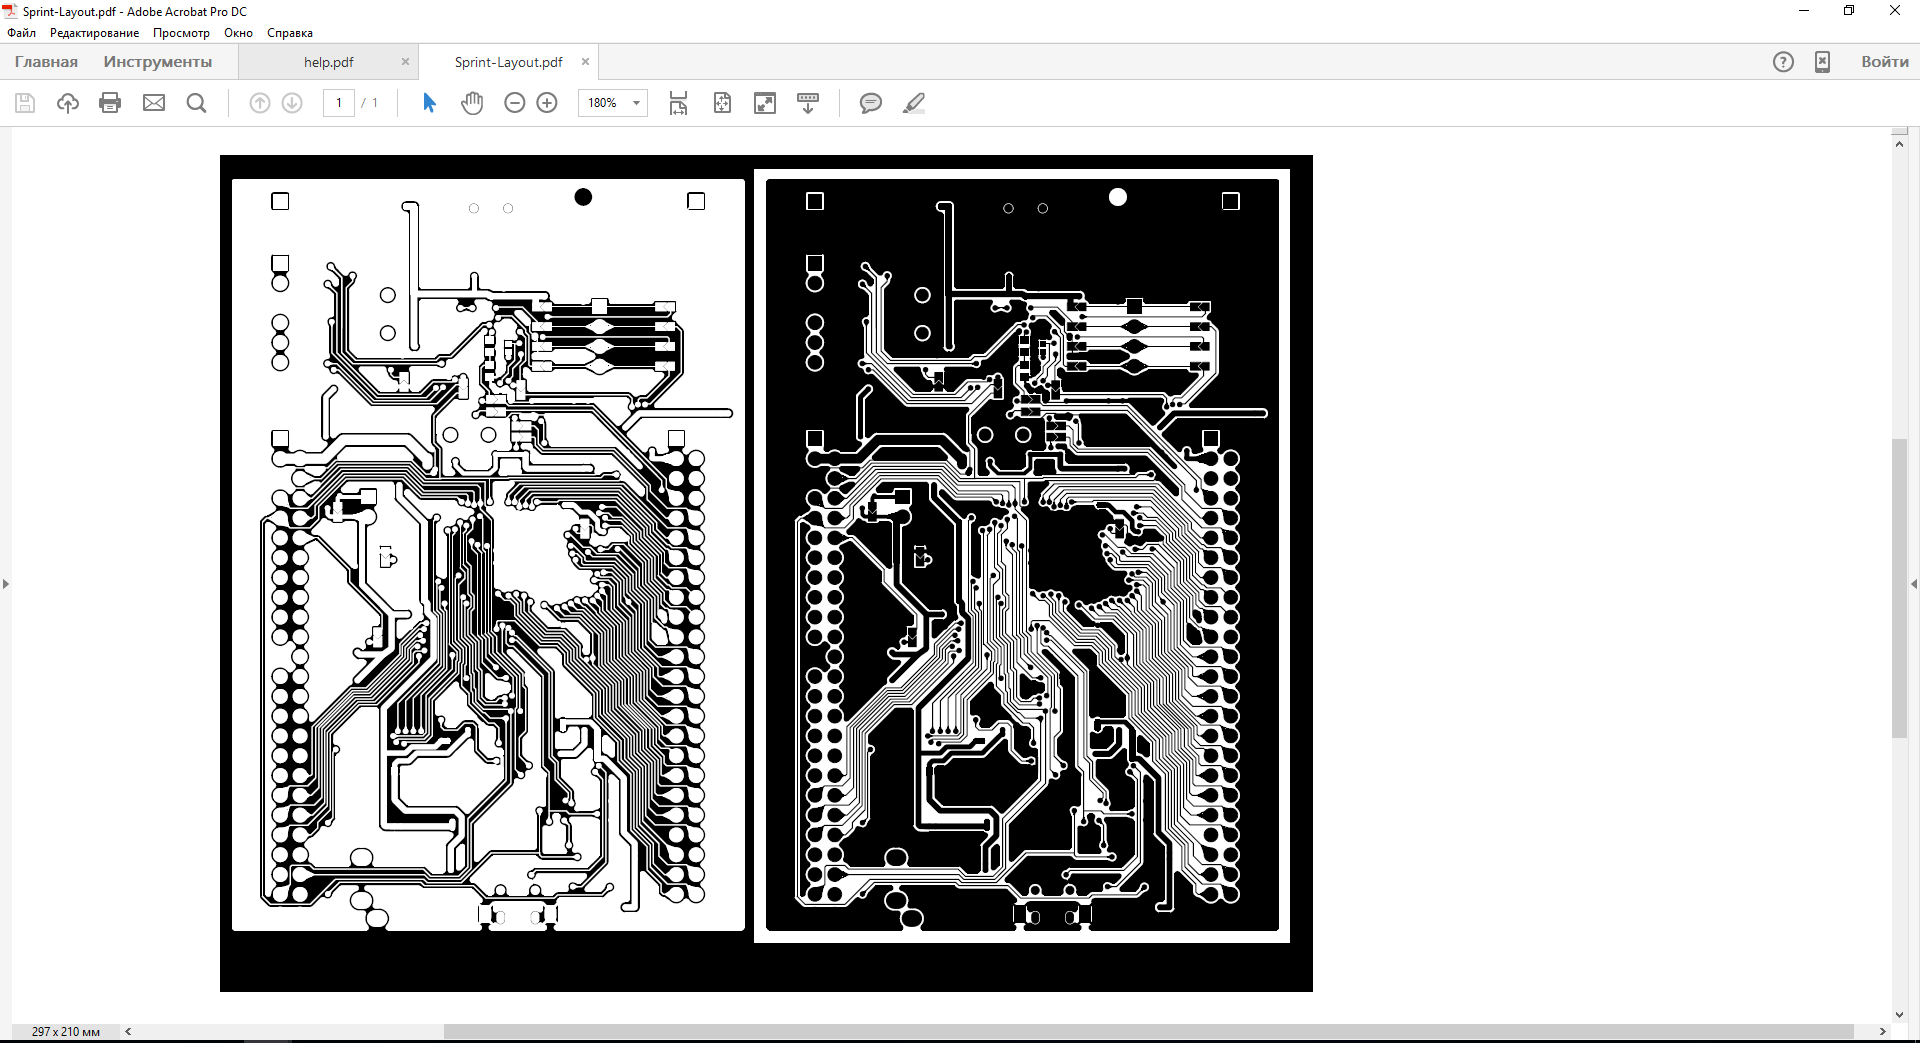The image size is (1920, 1043).
Task: Open the find text magnifier icon
Action: [197, 103]
